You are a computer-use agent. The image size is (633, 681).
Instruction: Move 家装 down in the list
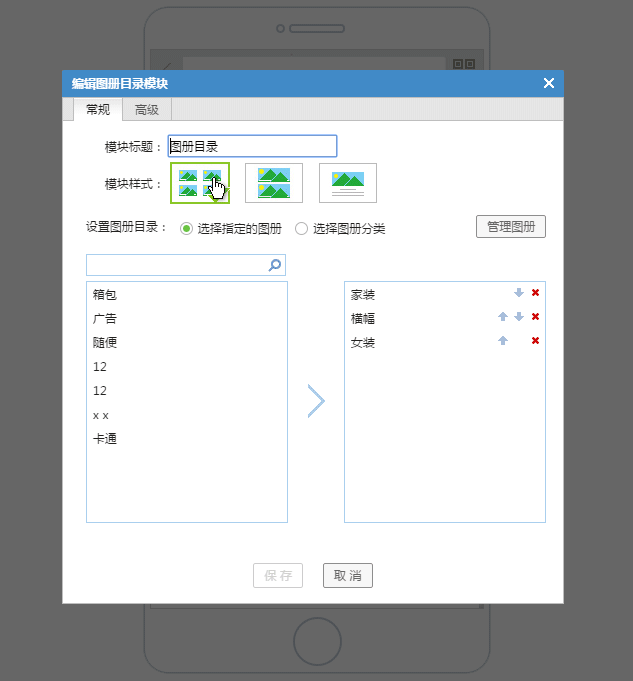519,293
